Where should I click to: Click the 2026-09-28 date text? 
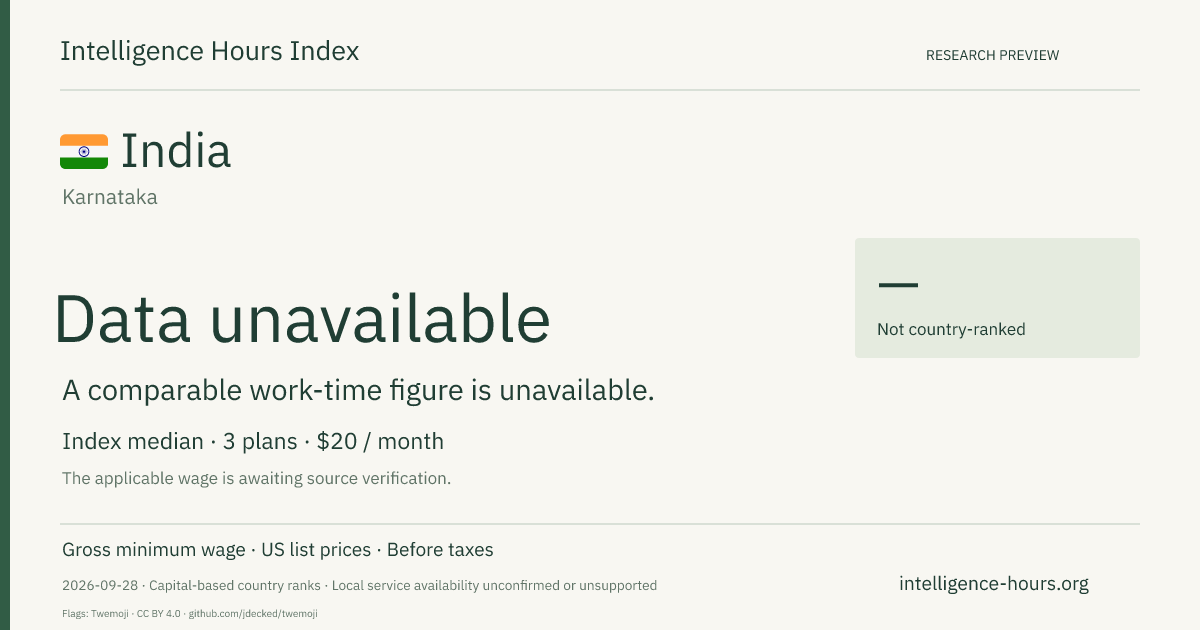(x=101, y=585)
